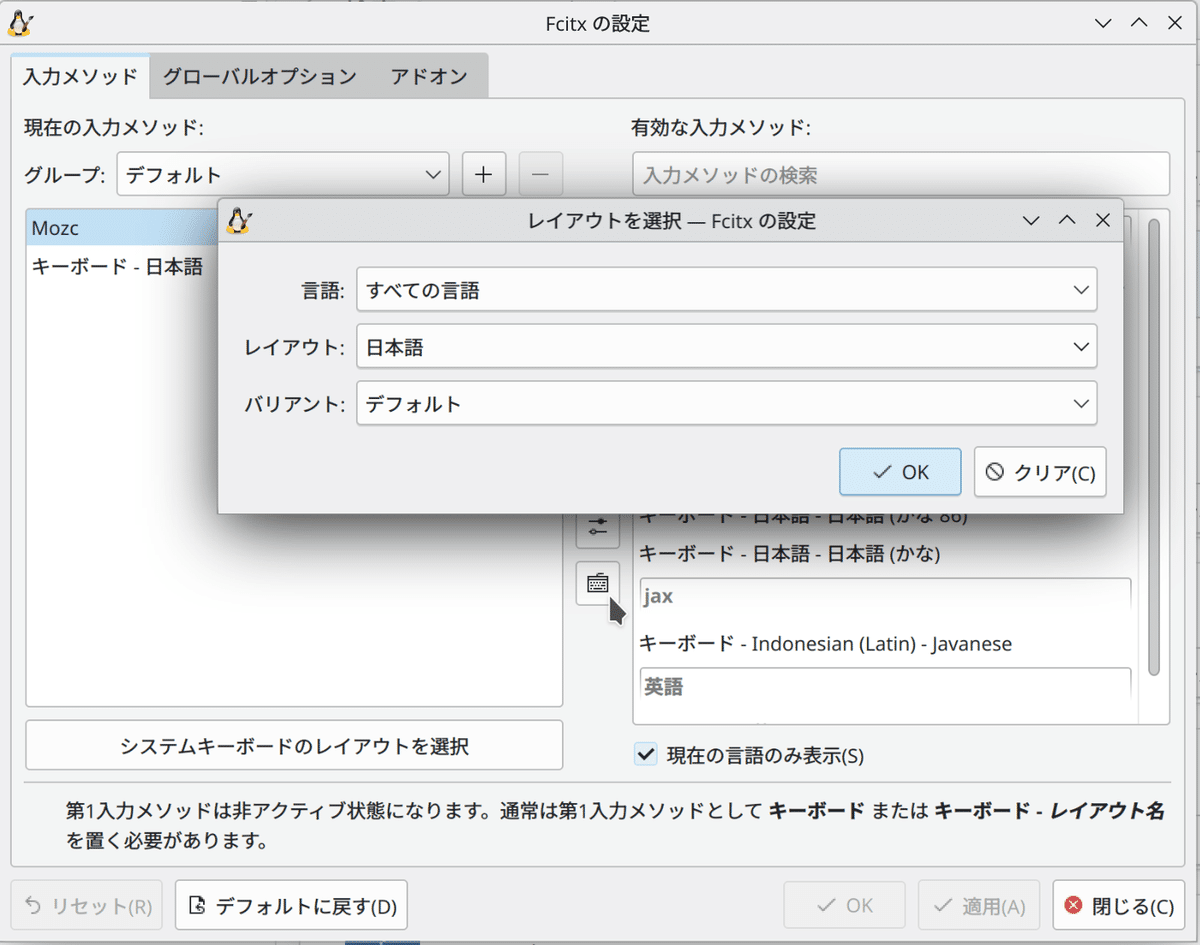Viewport: 1200px width, 945px height.
Task: Open the 言語 dropdown showing すべての言語
Action: click(727, 290)
